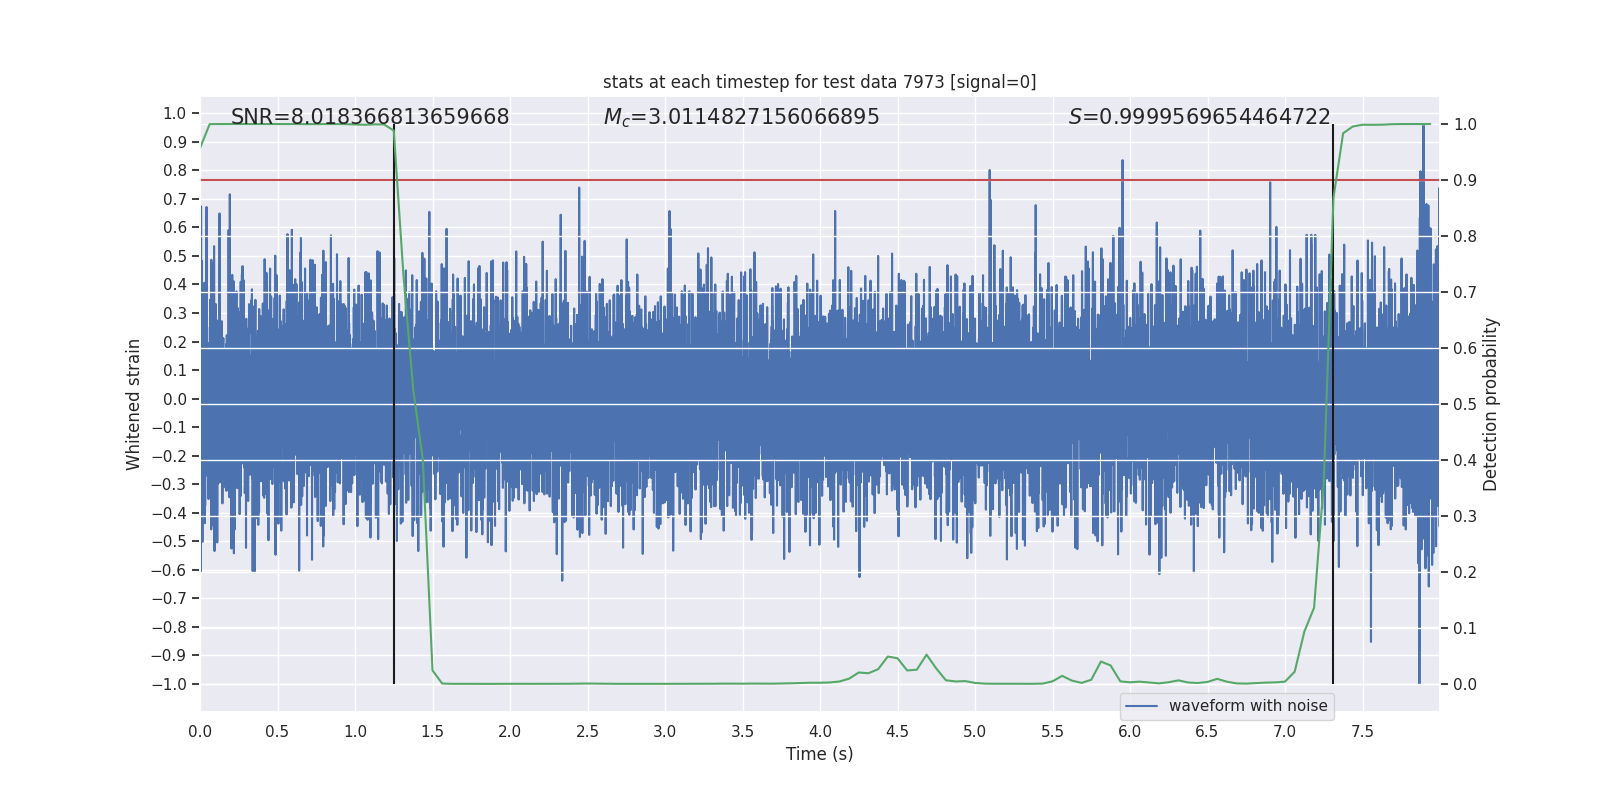Click the first black vertical marker line
This screenshot has height=800, width=1600.
pos(394,404)
